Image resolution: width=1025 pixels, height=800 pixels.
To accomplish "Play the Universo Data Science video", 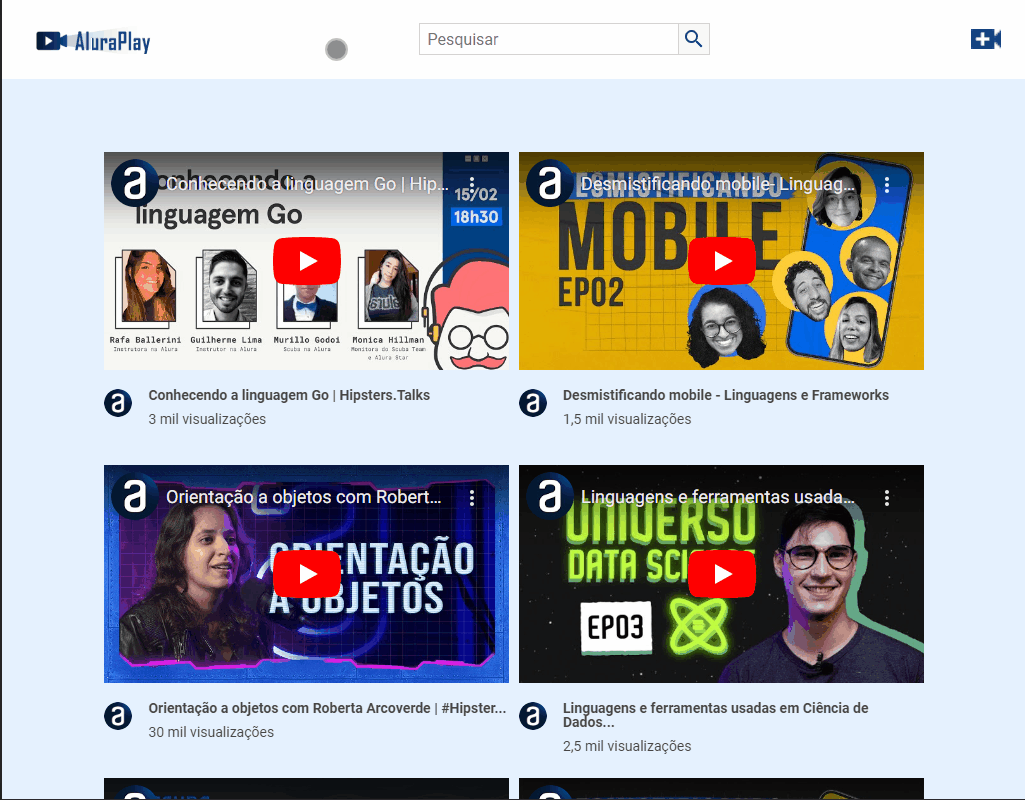I will pyautogui.click(x=722, y=574).
